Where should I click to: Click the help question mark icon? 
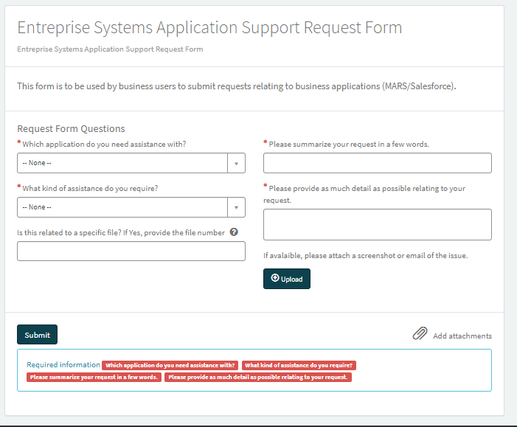(x=234, y=232)
